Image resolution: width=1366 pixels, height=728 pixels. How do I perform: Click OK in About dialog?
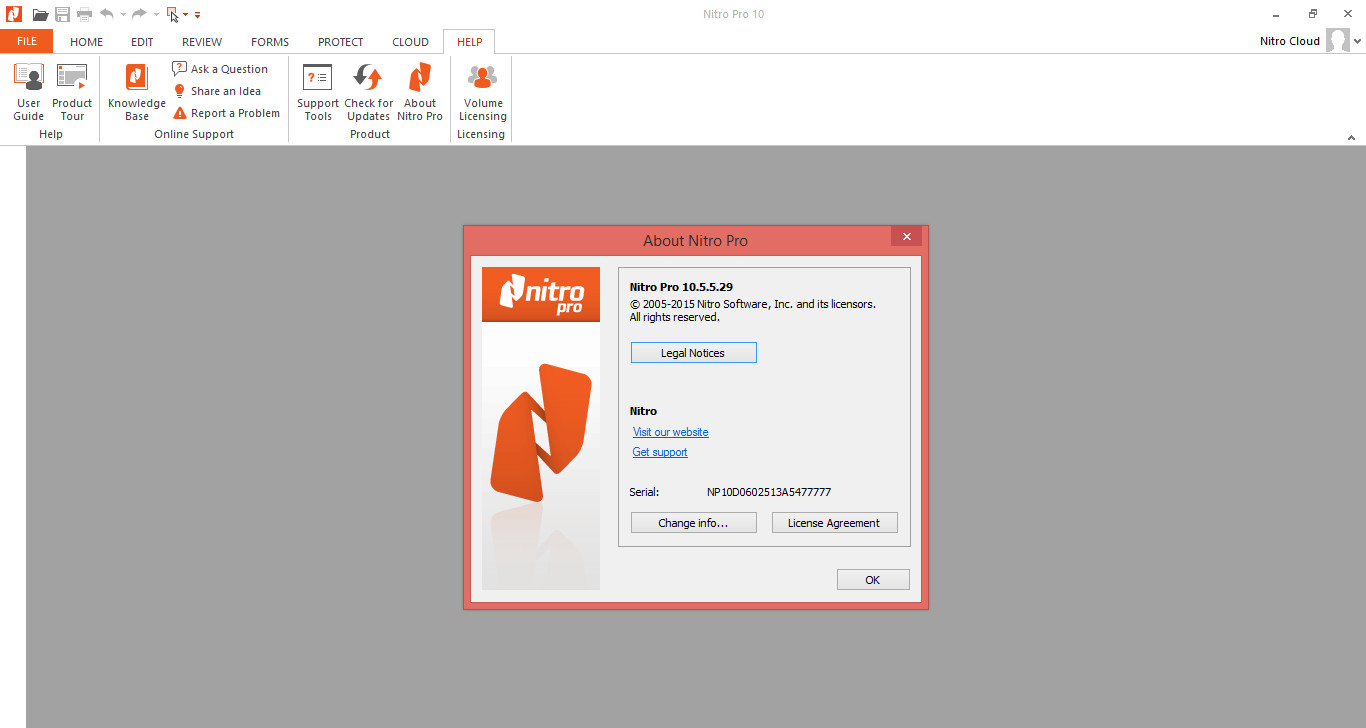pyautogui.click(x=873, y=580)
